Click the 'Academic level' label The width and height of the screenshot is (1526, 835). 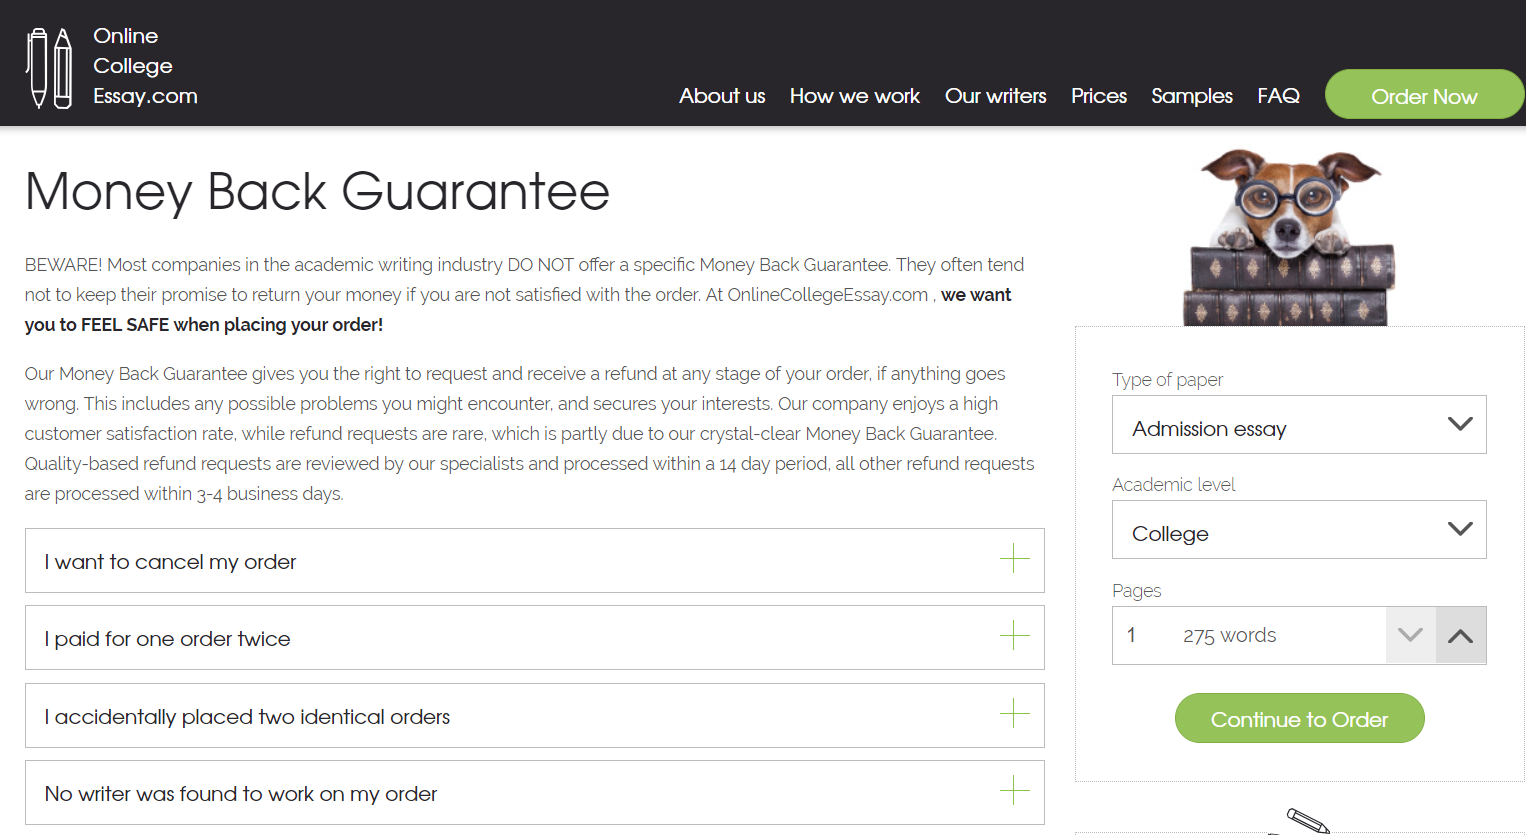(x=1173, y=485)
